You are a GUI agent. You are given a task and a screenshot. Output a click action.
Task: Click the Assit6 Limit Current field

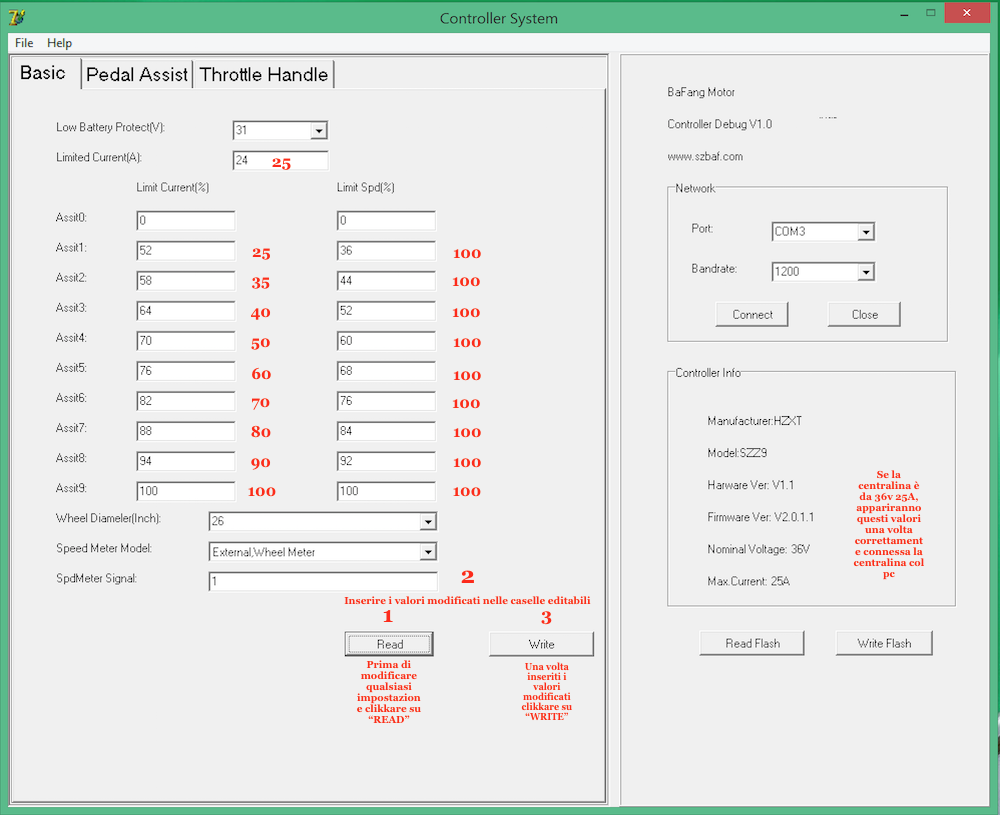click(186, 401)
